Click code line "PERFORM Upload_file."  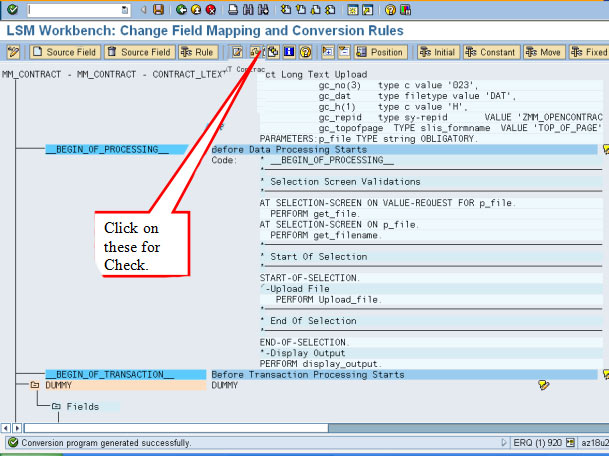tap(329, 300)
